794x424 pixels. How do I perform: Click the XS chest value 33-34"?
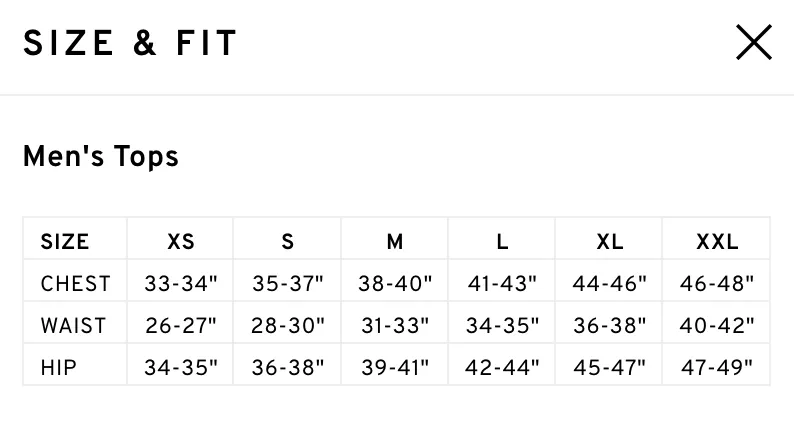(181, 284)
